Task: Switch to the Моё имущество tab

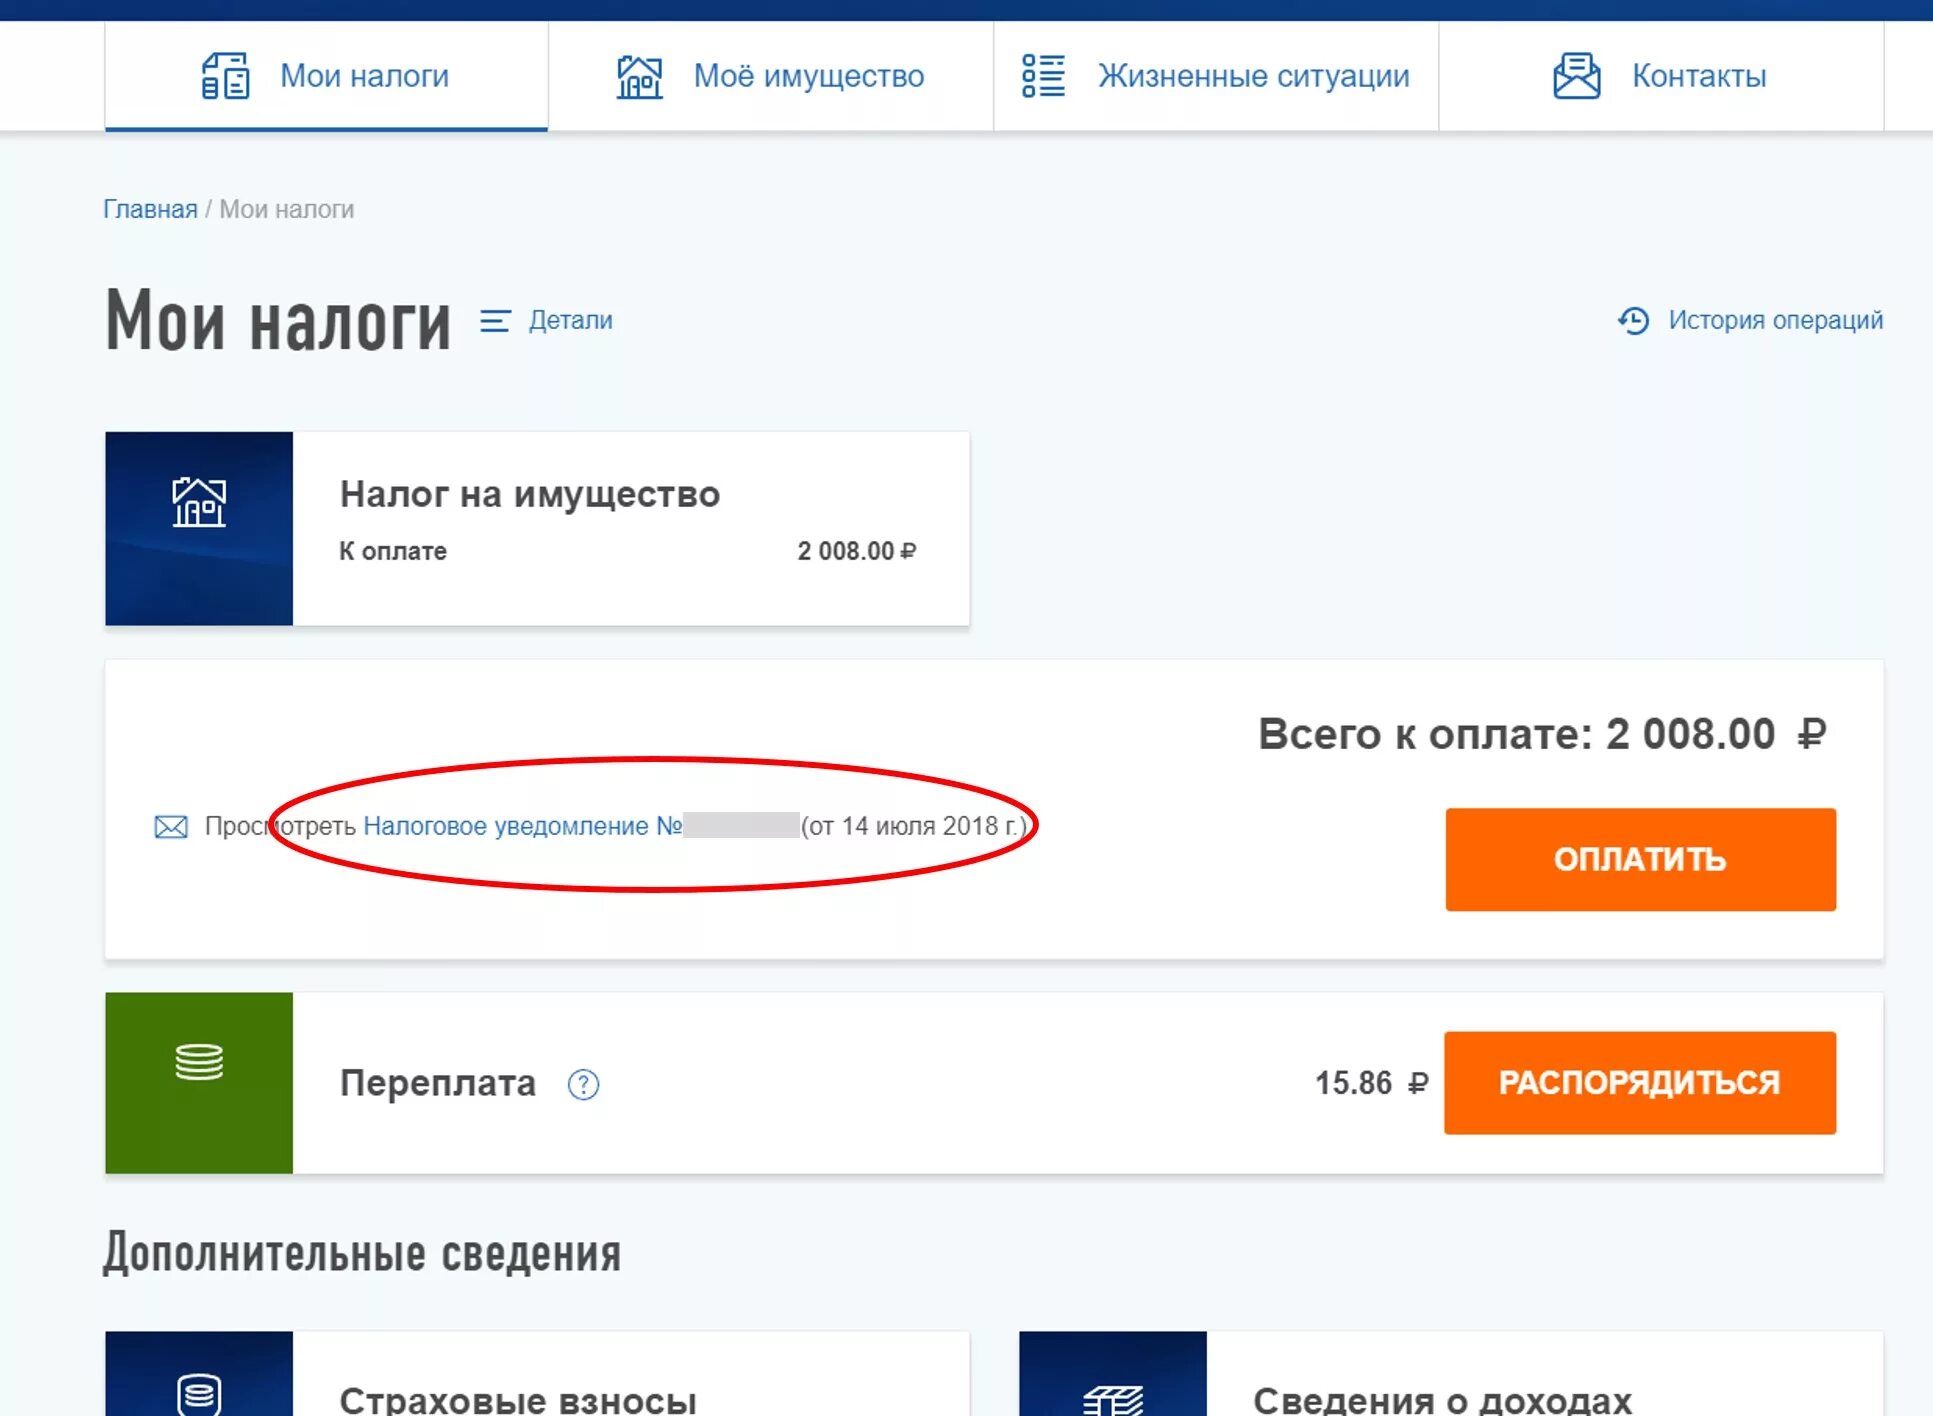Action: [x=770, y=76]
